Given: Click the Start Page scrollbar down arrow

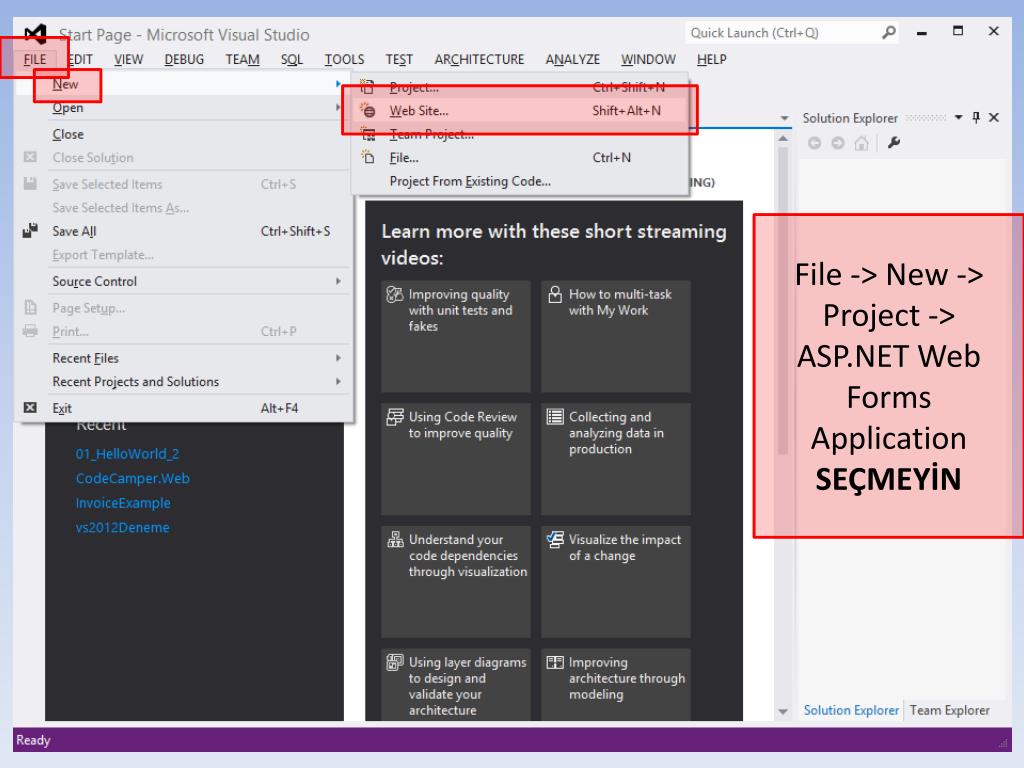Looking at the screenshot, I should coord(783,711).
